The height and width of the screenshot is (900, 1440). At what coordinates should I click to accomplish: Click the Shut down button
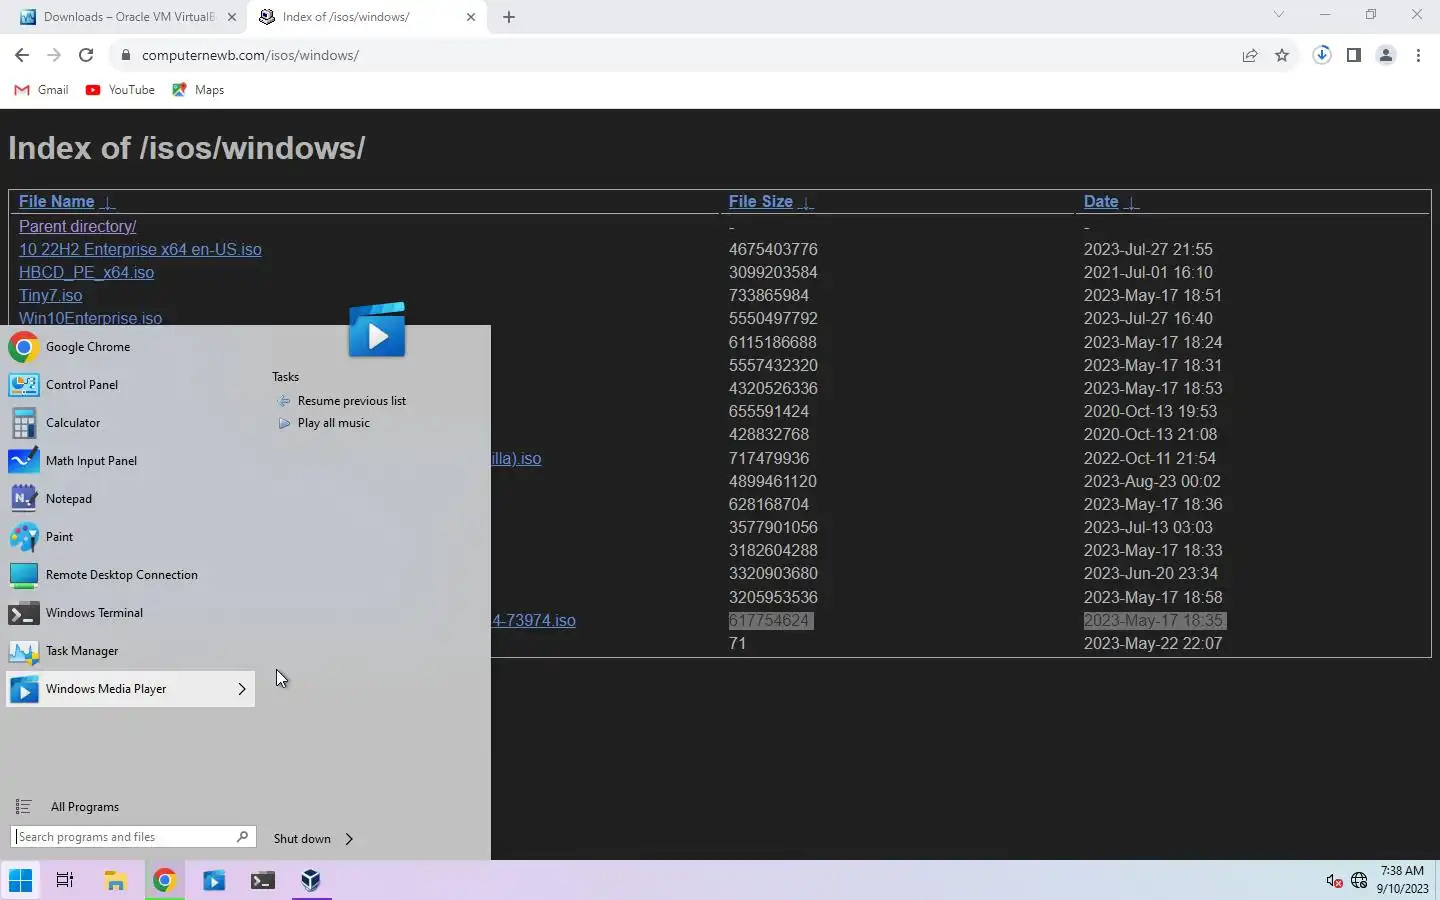(302, 839)
